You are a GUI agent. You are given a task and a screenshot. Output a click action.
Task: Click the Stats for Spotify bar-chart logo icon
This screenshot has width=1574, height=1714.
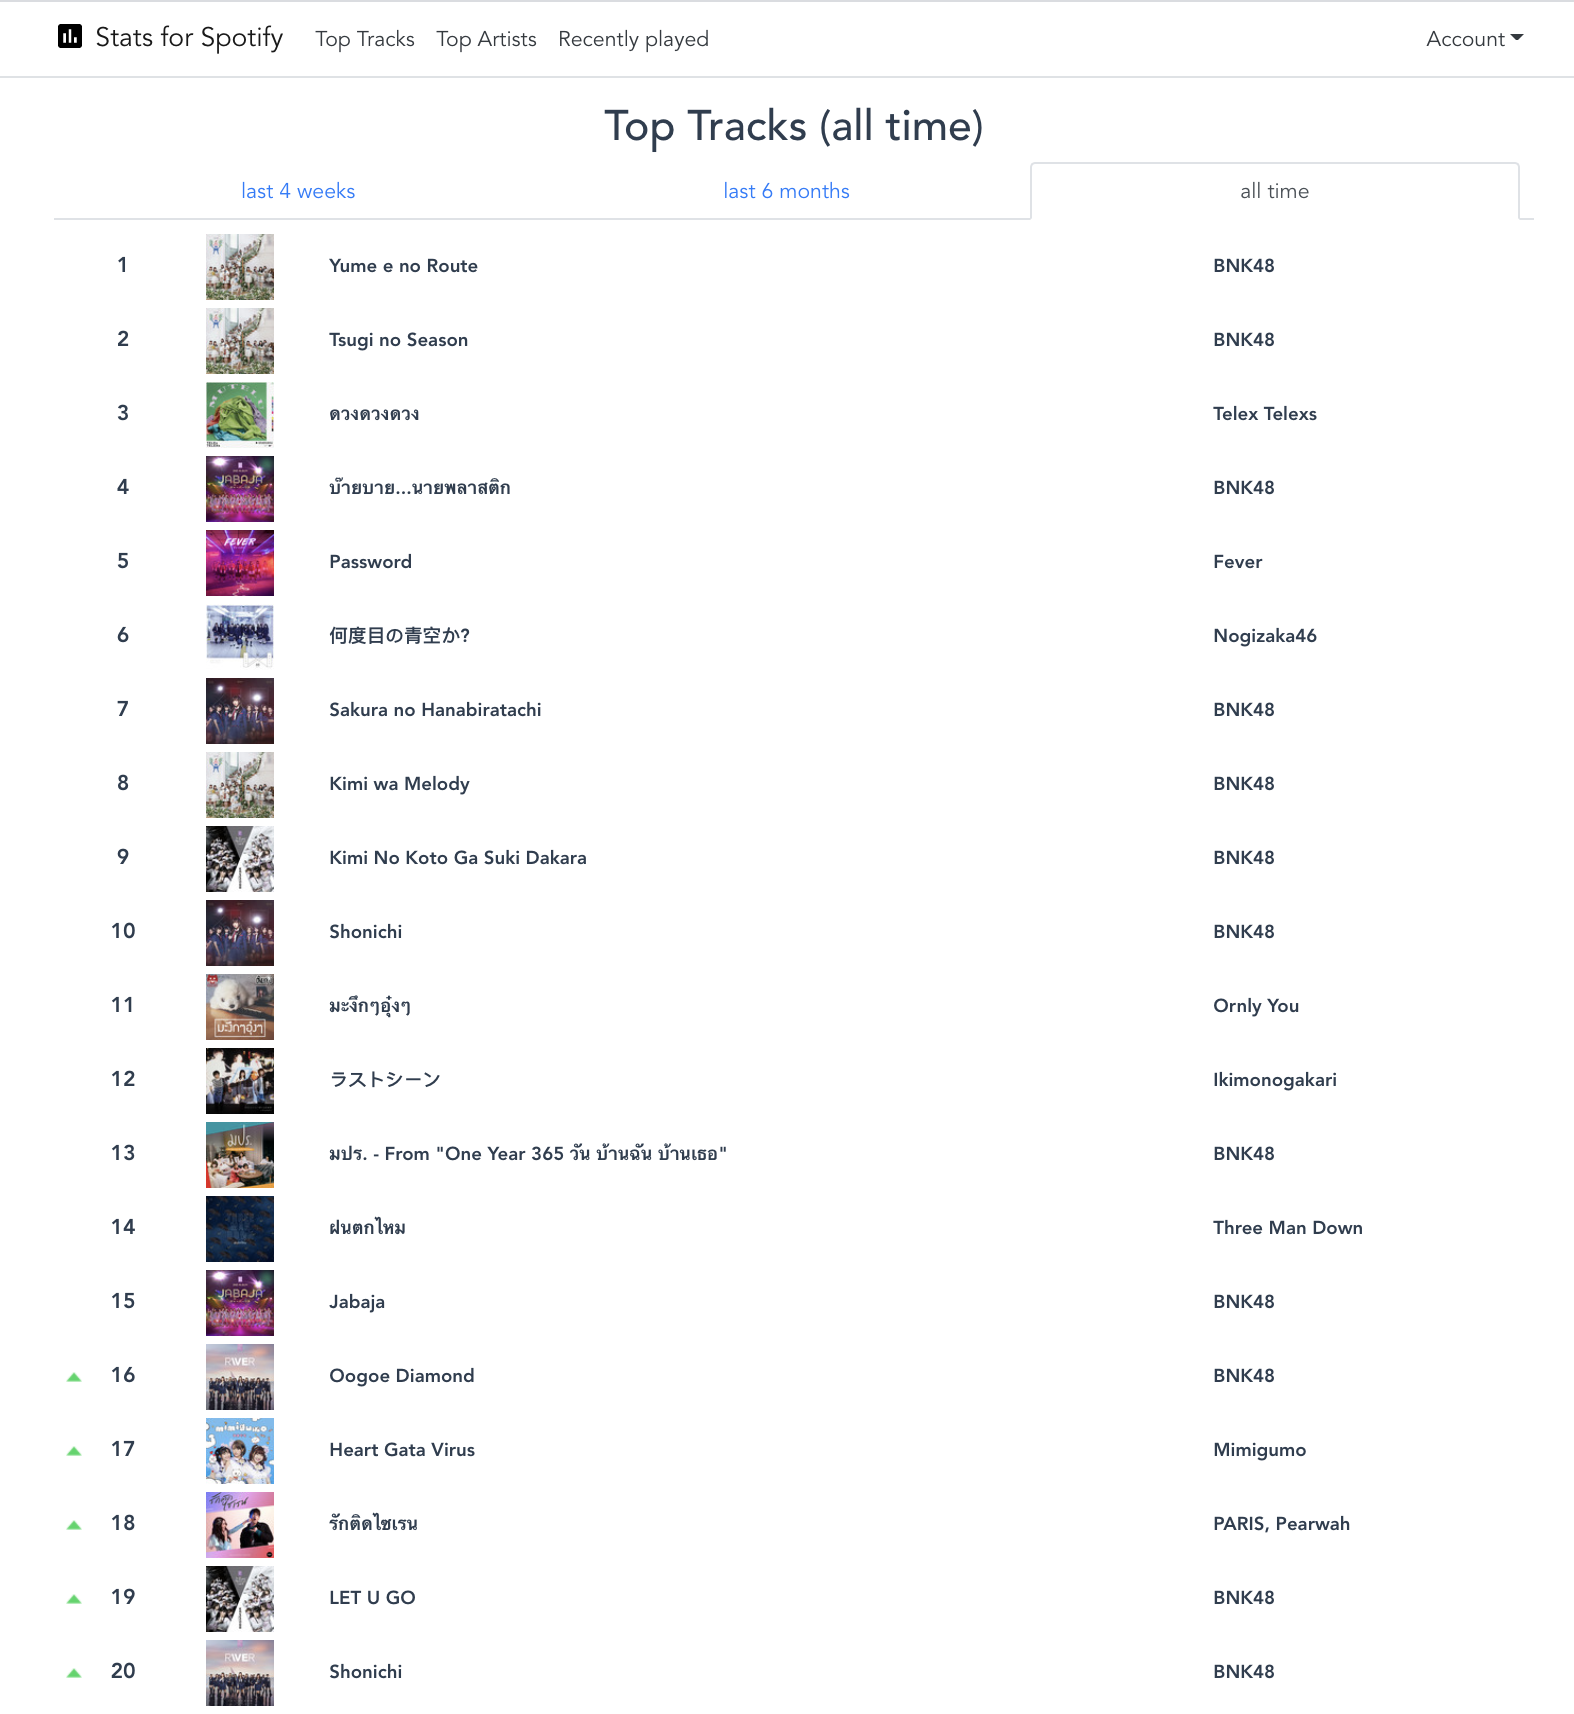(70, 37)
